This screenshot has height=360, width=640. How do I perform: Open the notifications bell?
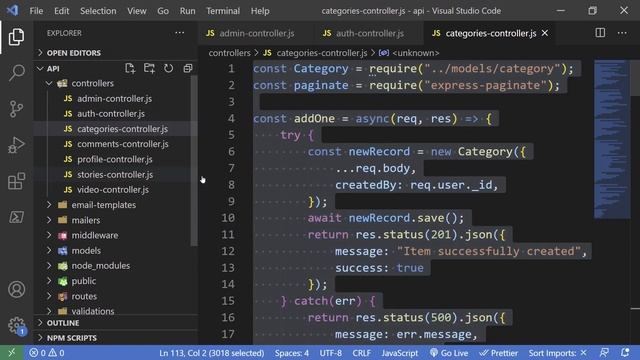pos(625,353)
